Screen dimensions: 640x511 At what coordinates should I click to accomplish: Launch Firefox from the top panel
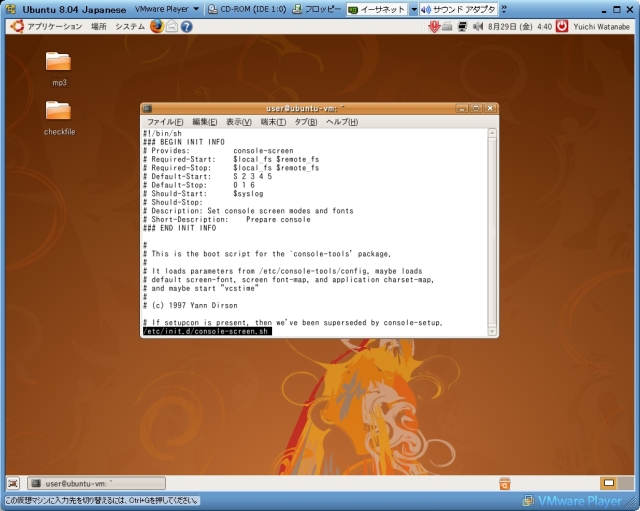156,27
